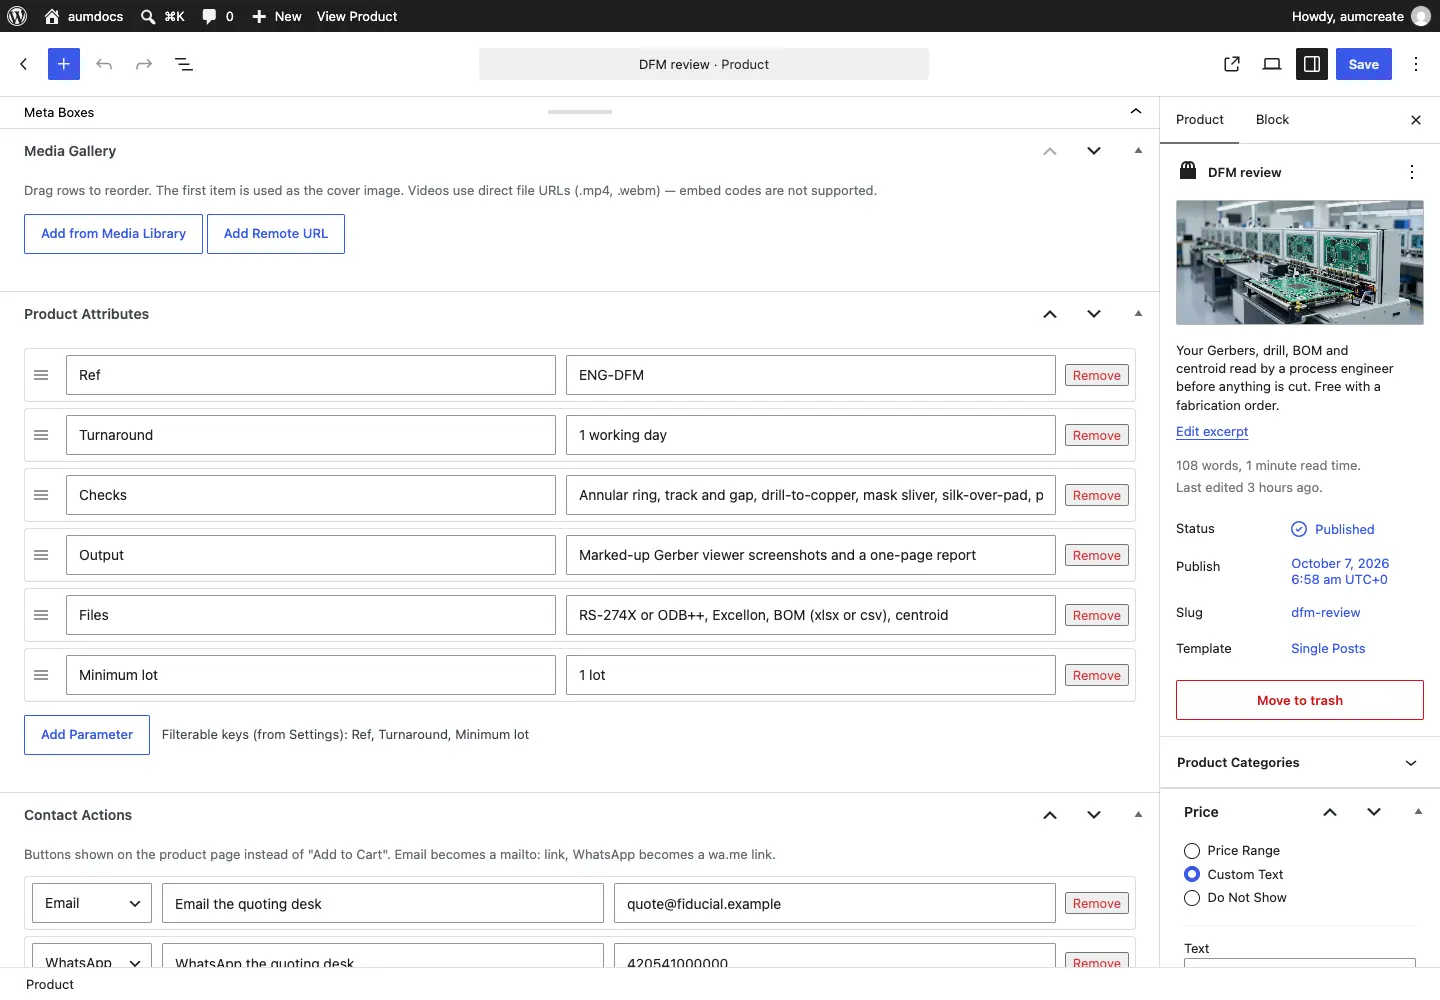Click Add from Media Library
The width and height of the screenshot is (1440, 1000).
pyautogui.click(x=113, y=234)
